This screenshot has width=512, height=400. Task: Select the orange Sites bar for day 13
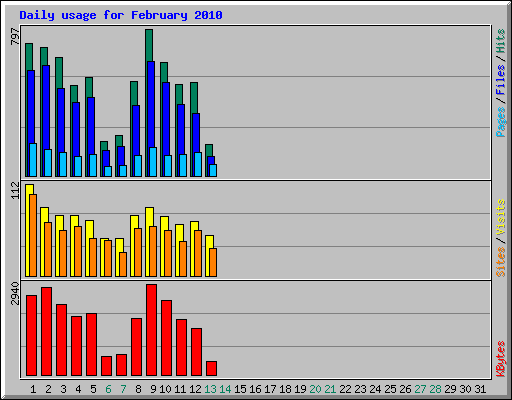click(213, 262)
